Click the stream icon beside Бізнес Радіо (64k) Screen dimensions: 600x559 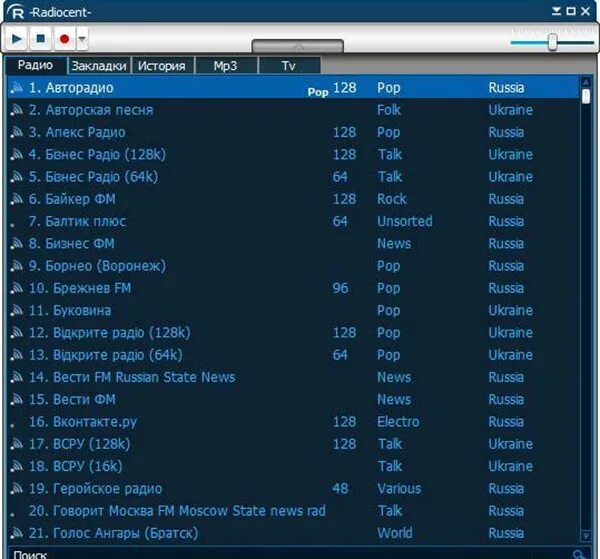click(x=16, y=176)
